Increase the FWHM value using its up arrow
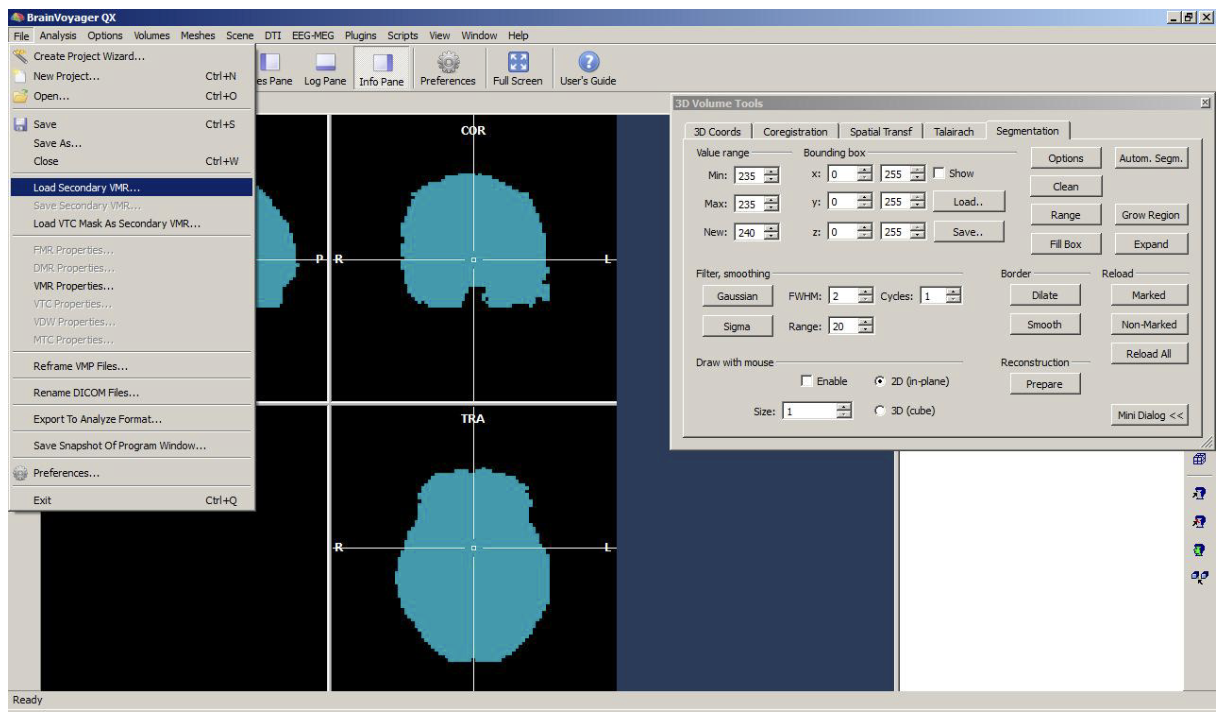The height and width of the screenshot is (722, 1224). [x=865, y=292]
